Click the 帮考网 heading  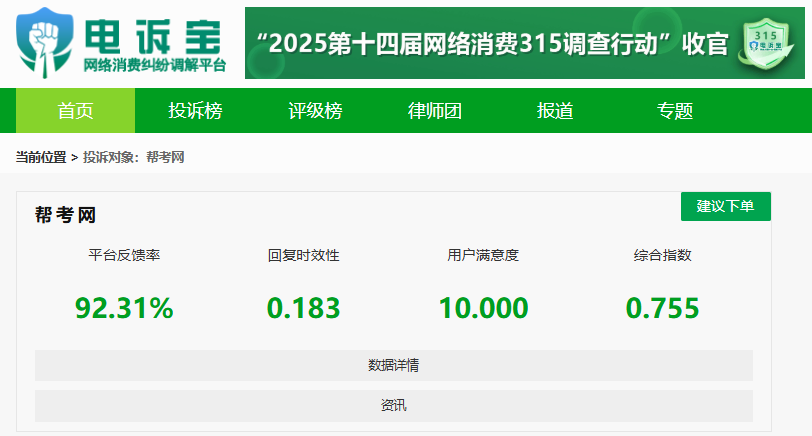[x=65, y=215]
